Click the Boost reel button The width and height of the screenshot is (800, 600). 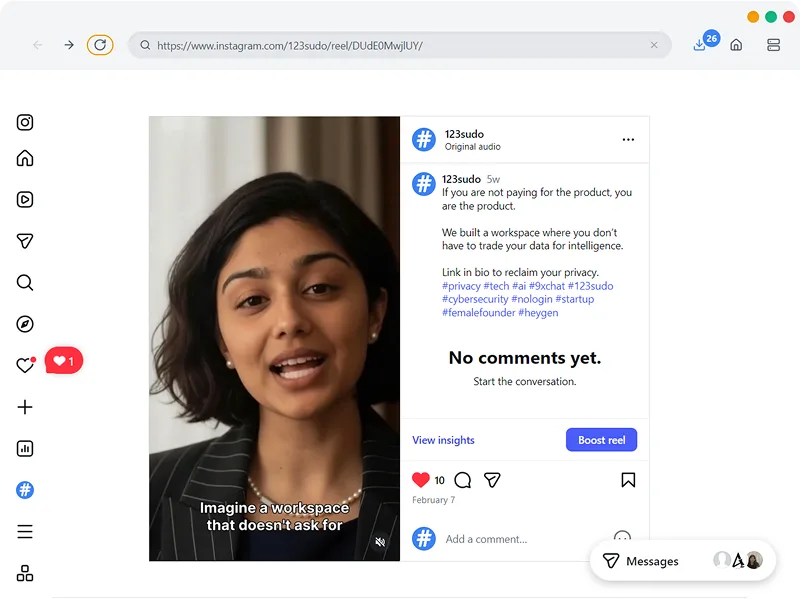click(601, 439)
